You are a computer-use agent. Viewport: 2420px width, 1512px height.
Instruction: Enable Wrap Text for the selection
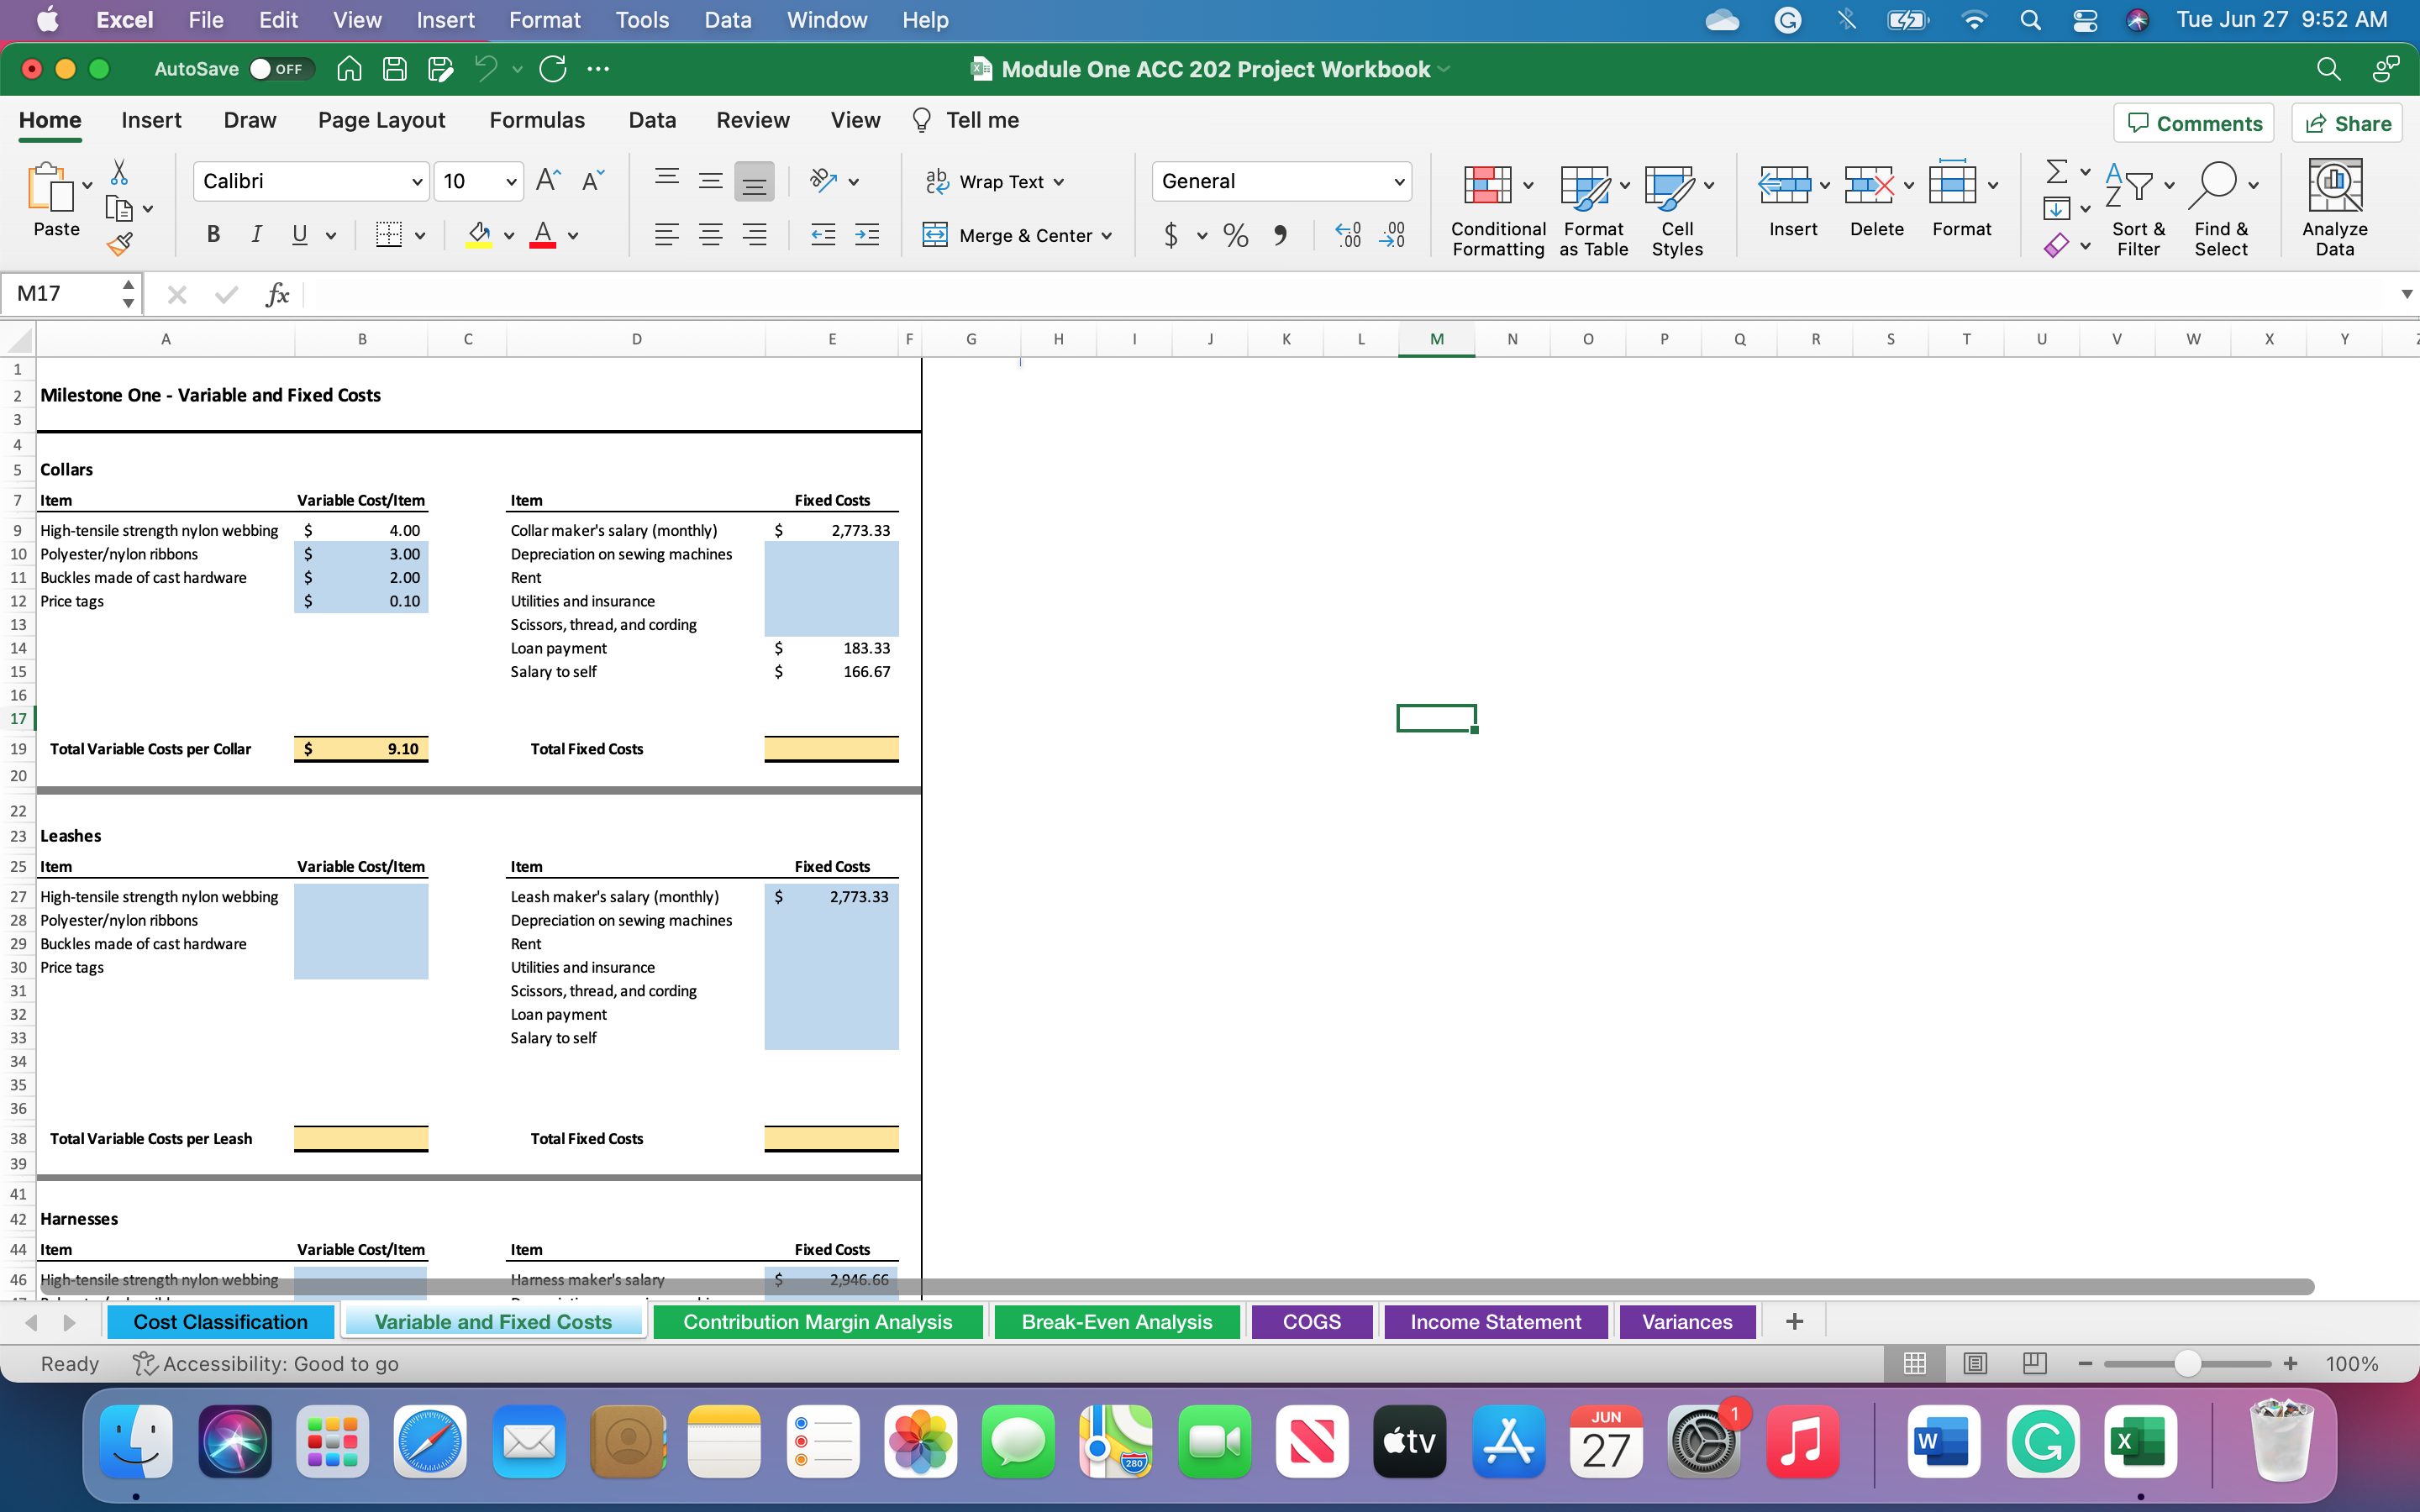[x=995, y=181]
